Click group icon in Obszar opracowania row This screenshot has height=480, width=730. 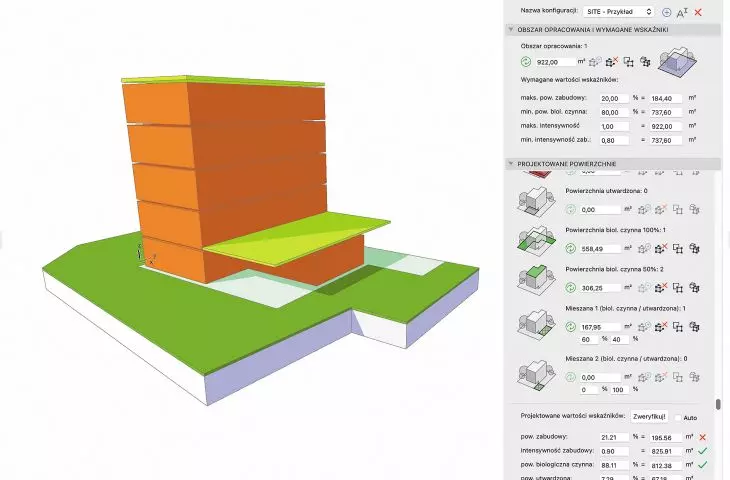(645, 61)
